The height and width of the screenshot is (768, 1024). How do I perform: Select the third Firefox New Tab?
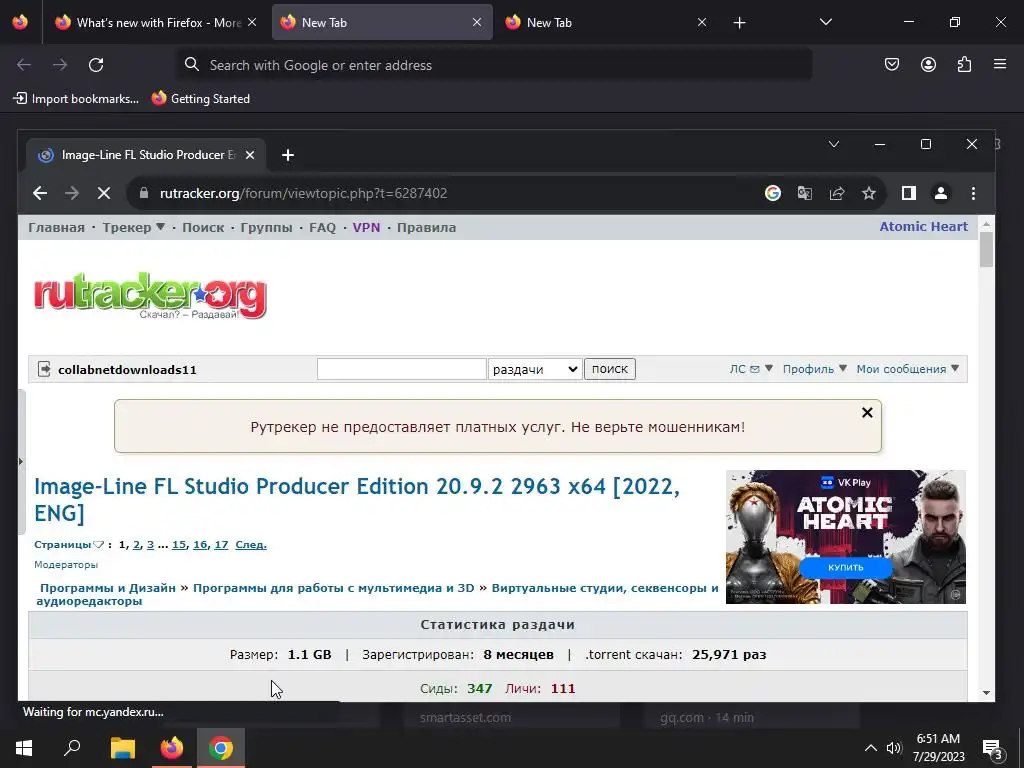[x=606, y=23]
